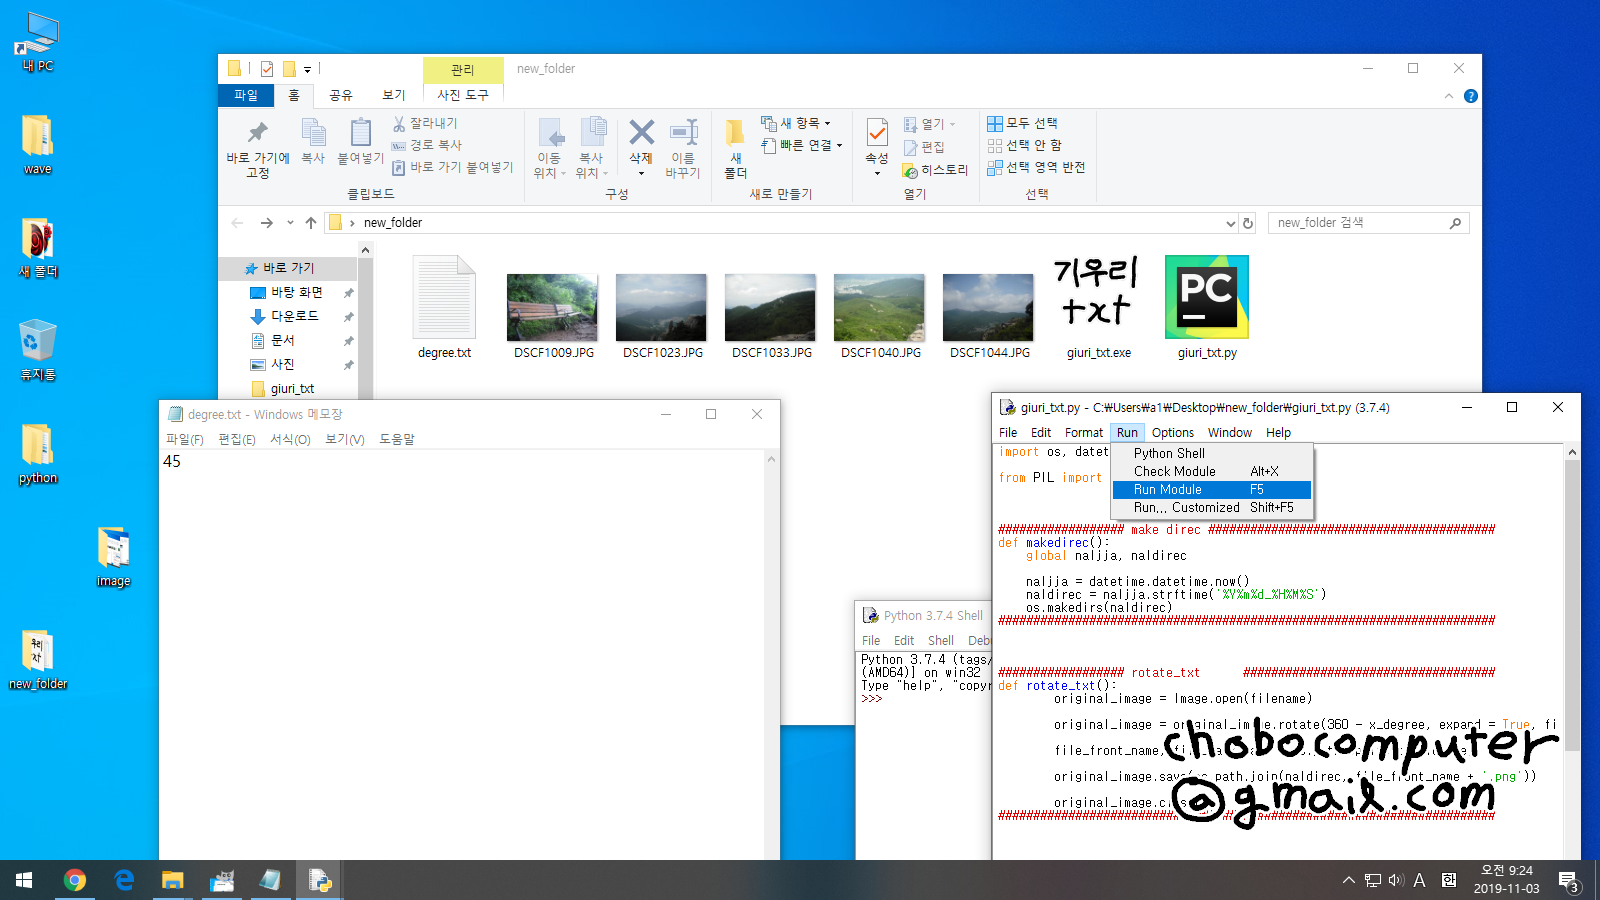1600x900 pixels.
Task: Open 서식 (Format) menu in Notepad
Action: tap(290, 439)
